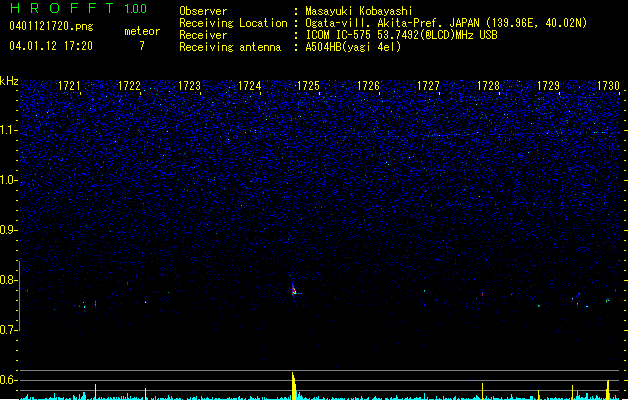Click the yellow amplitude spike at far right

click(607, 387)
